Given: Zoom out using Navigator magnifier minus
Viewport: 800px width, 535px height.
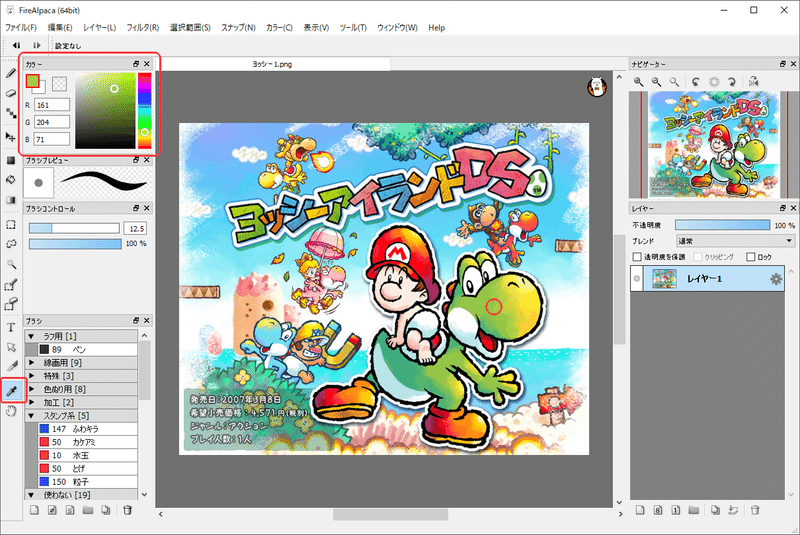Looking at the screenshot, I should pos(657,82).
